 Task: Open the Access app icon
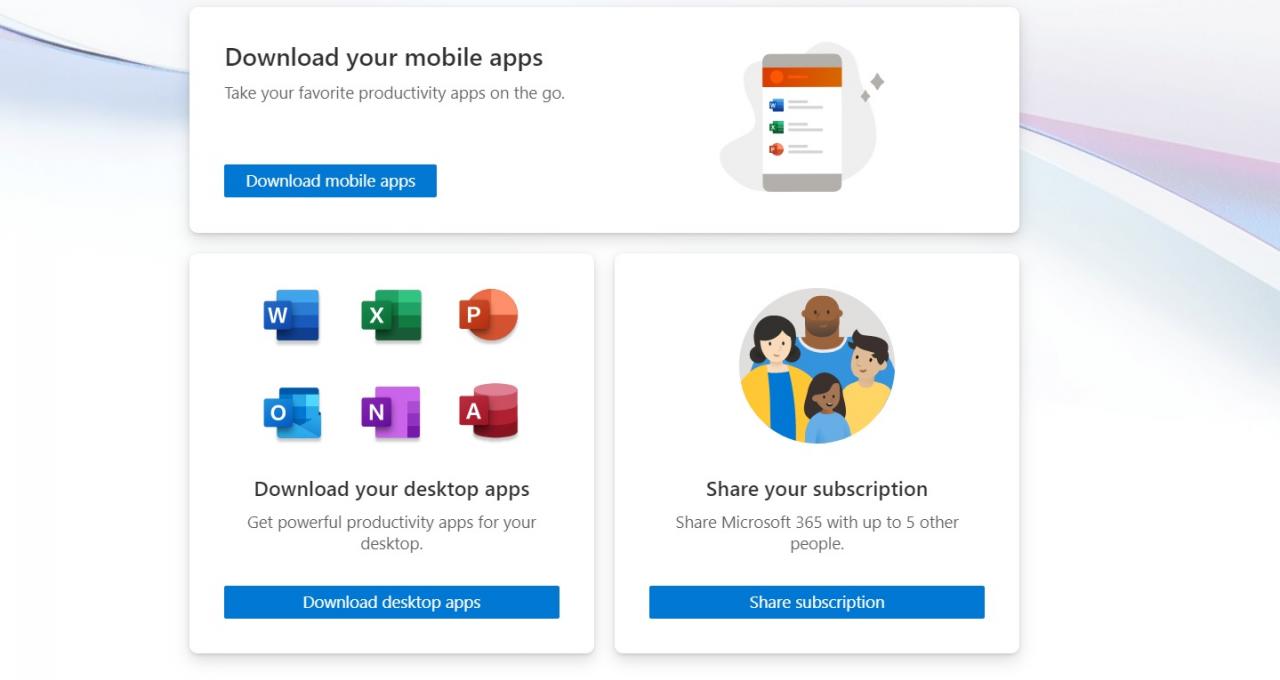[489, 413]
